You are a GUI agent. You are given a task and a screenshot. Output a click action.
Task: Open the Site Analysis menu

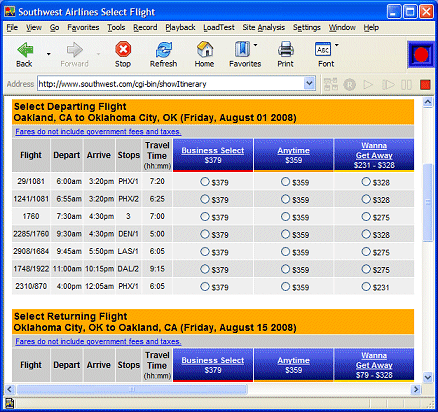[x=264, y=28]
